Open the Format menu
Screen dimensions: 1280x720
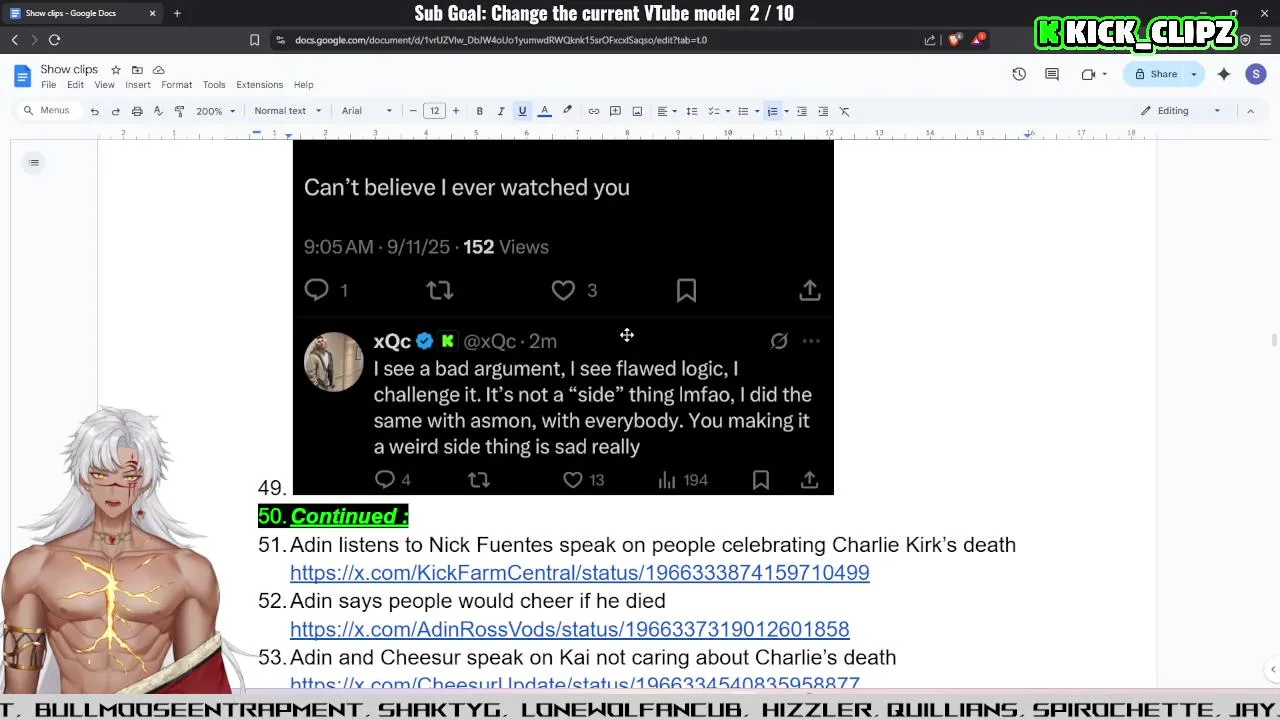176,85
